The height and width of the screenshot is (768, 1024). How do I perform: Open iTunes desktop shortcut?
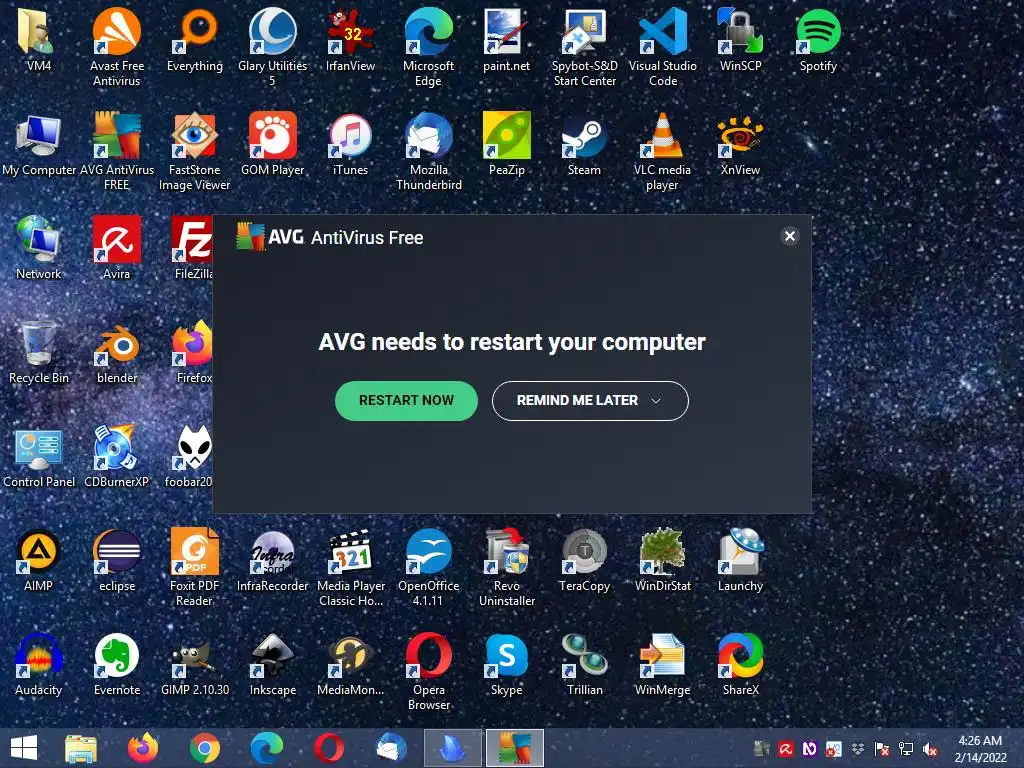click(351, 144)
